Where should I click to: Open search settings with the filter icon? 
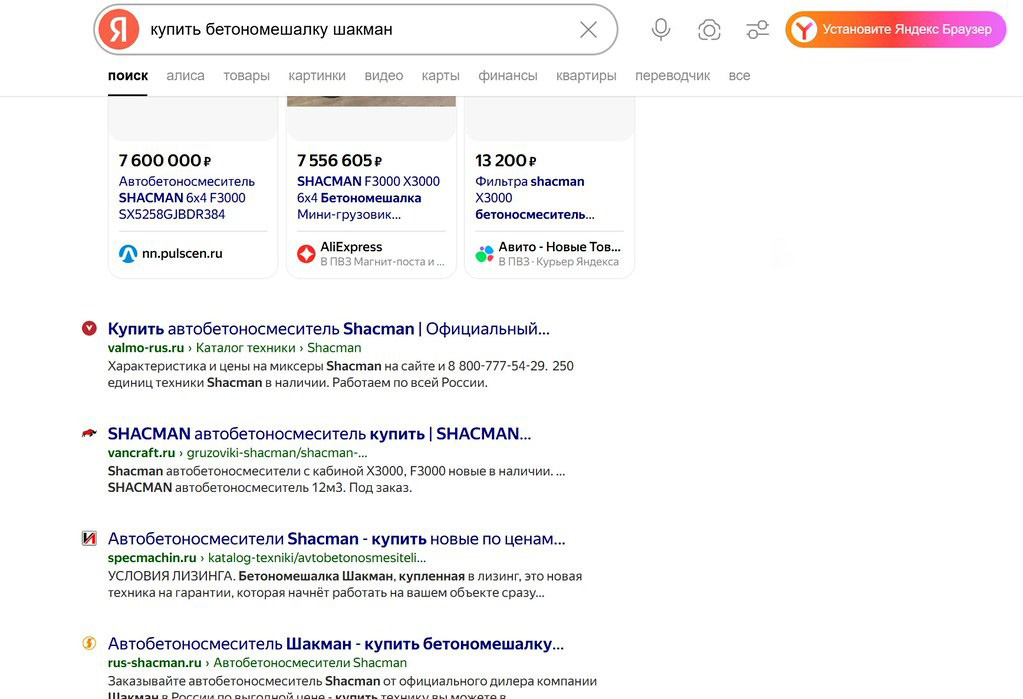pos(757,29)
